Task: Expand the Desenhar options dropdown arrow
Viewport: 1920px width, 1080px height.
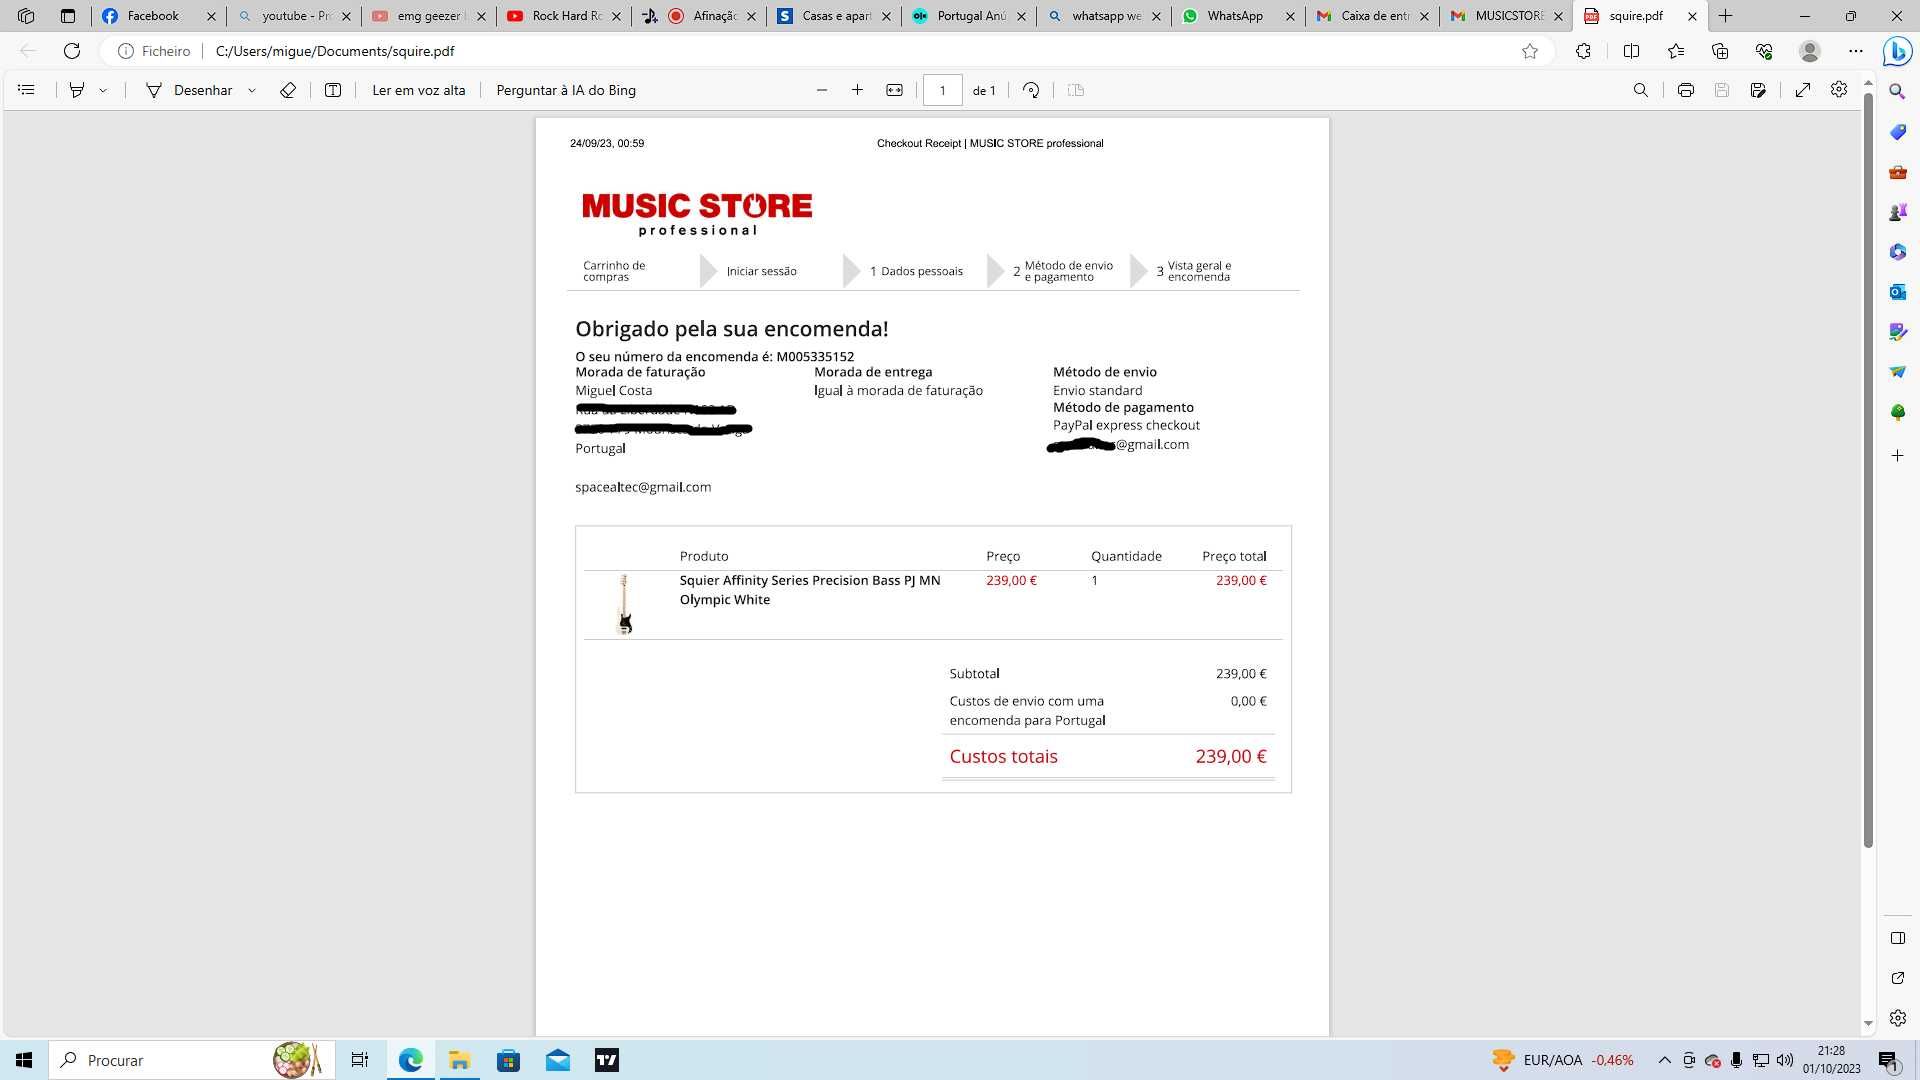Action: [x=252, y=90]
